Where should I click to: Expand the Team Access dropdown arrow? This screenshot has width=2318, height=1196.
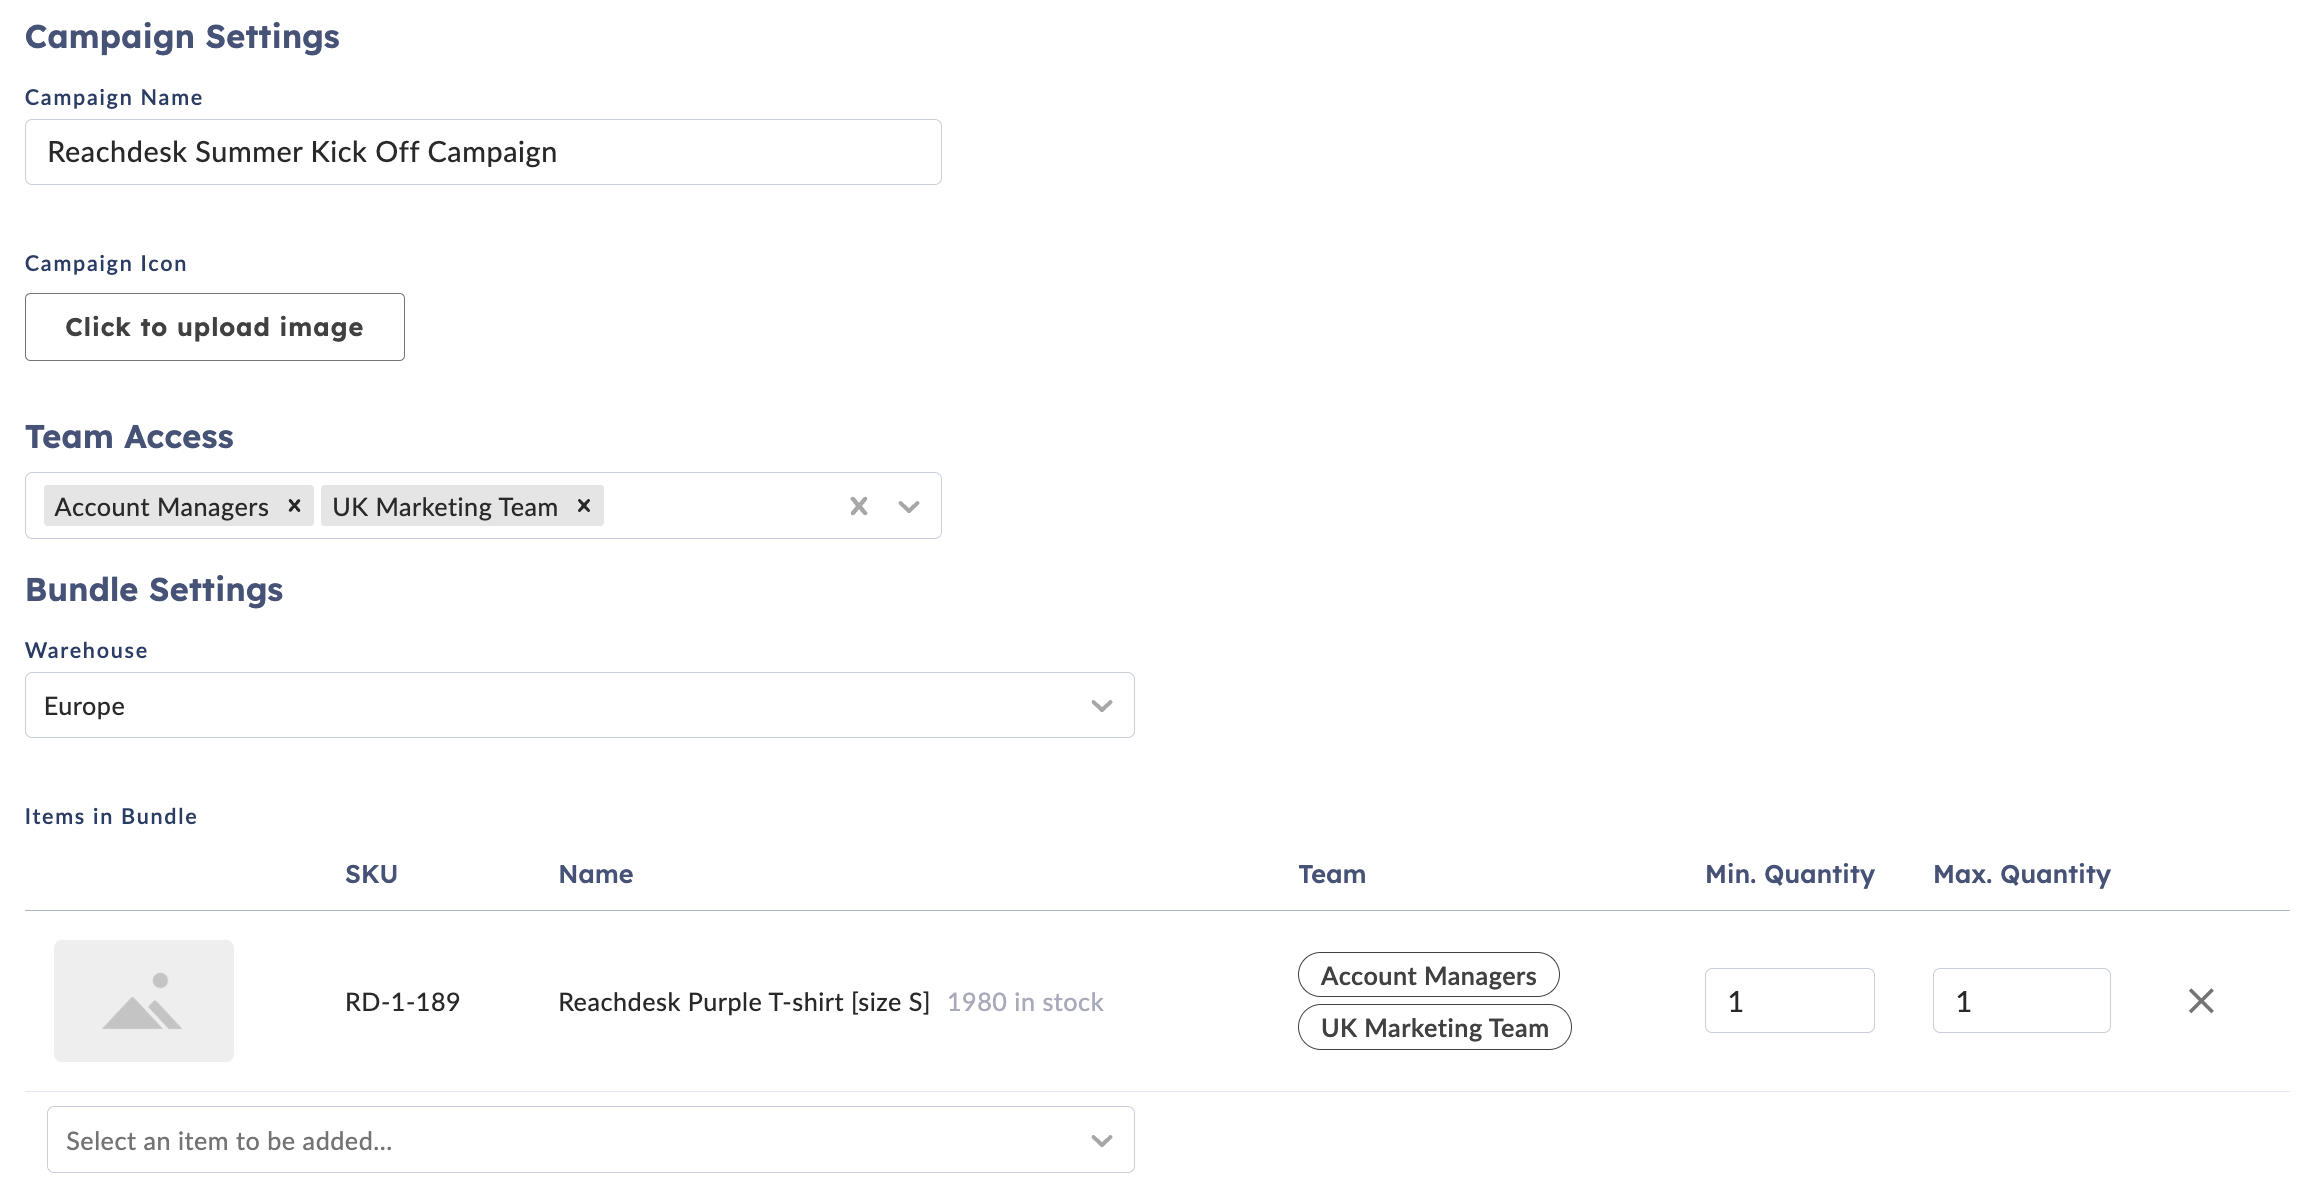click(x=909, y=507)
